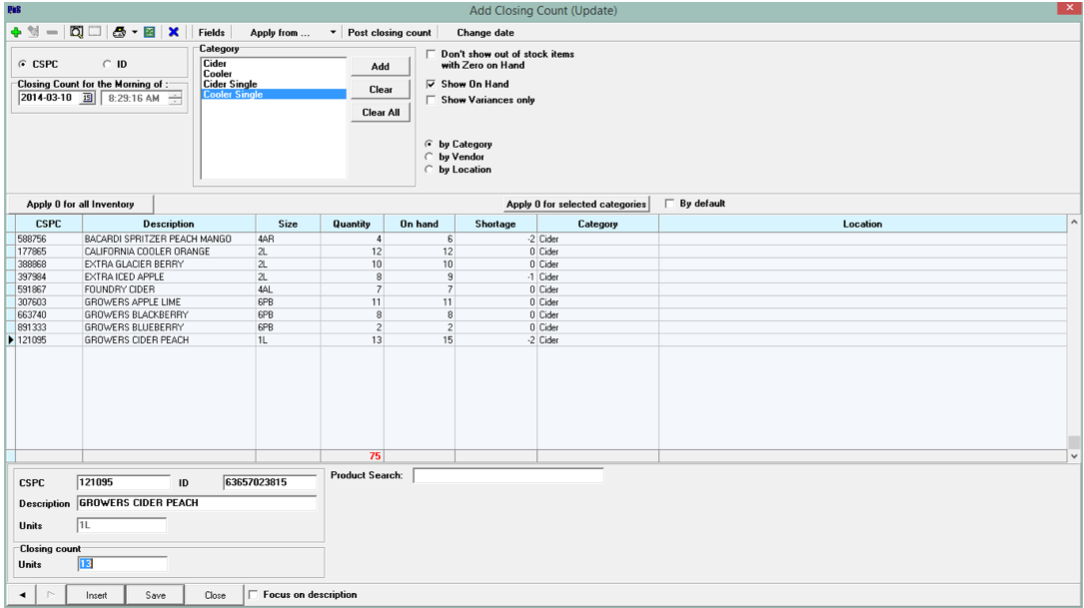Click the printer icon in toolbar
1084x608 pixels.
[x=120, y=32]
